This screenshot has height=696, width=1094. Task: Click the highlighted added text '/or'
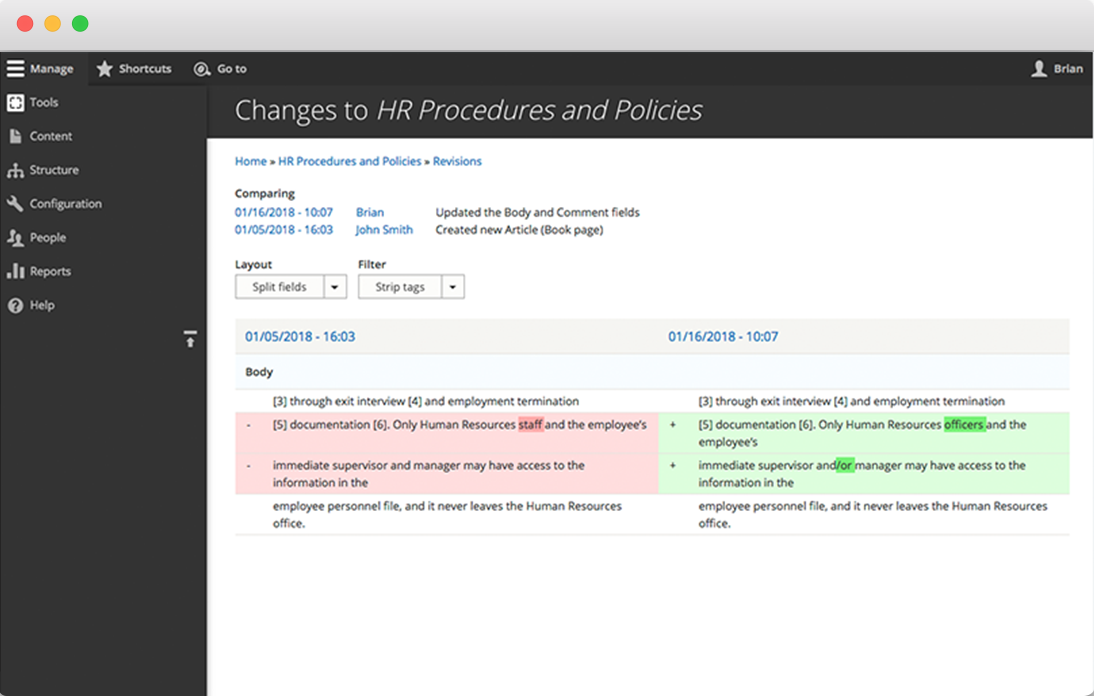tap(845, 465)
